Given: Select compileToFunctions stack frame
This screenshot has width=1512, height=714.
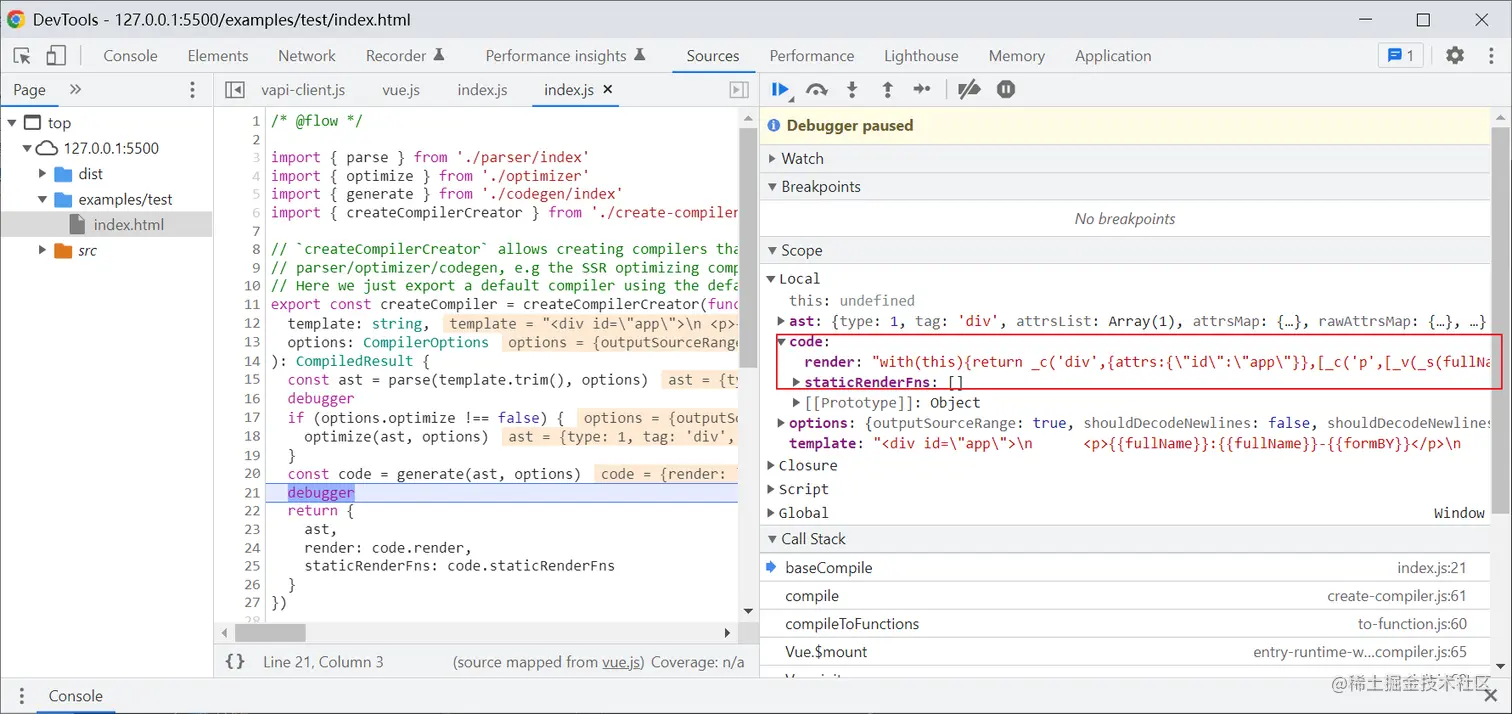Looking at the screenshot, I should [x=1124, y=624].
